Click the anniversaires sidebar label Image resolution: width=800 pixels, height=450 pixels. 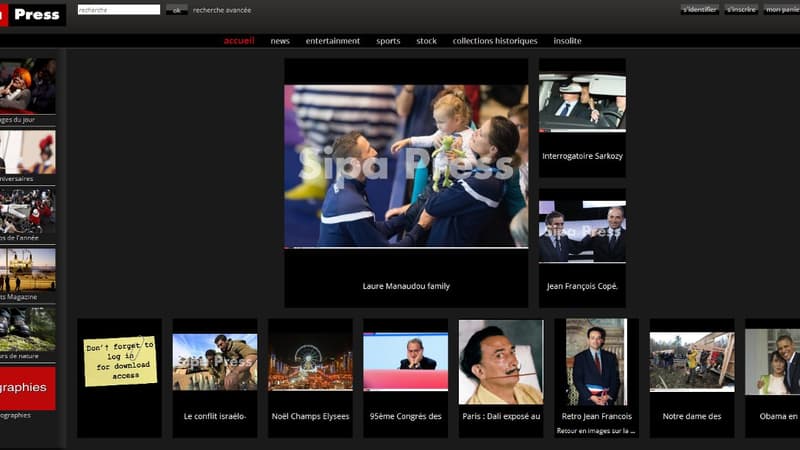click(16, 179)
